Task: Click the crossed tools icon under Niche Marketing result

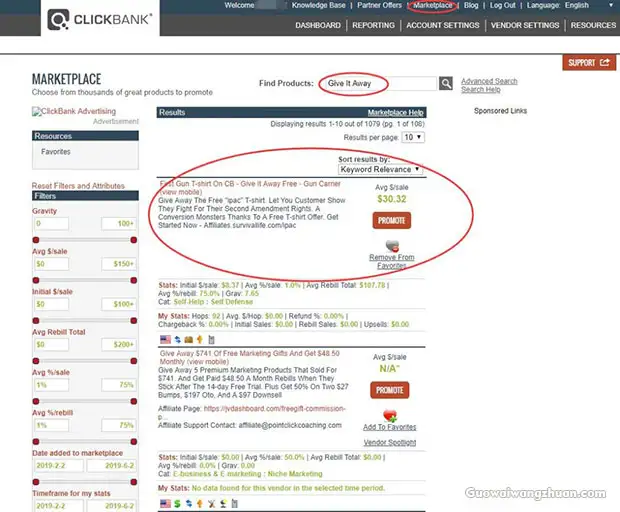Action: 212,503
